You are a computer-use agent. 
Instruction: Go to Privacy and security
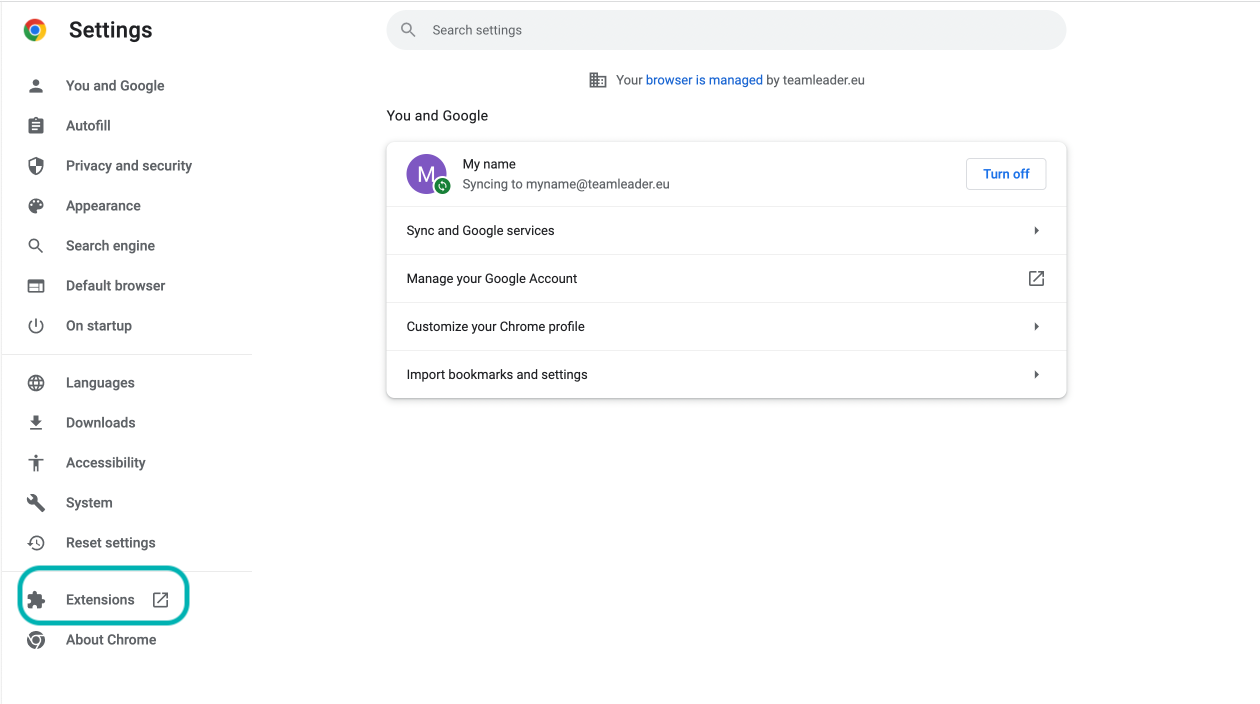(x=129, y=166)
